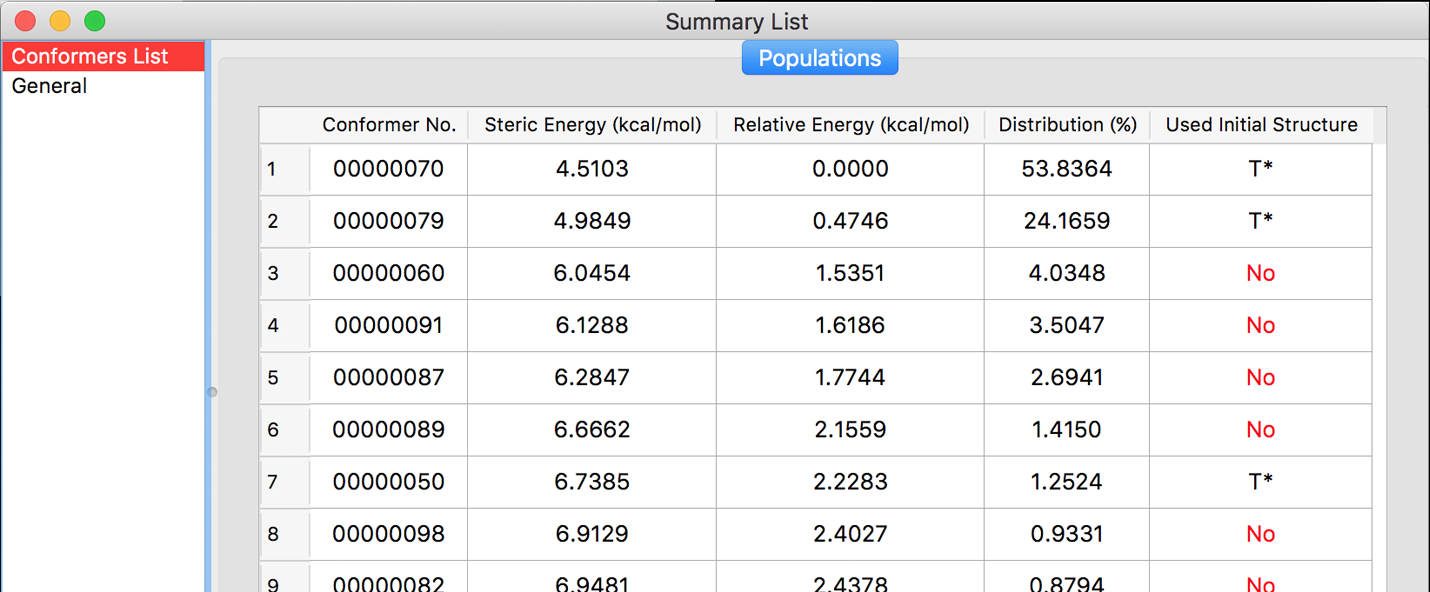The width and height of the screenshot is (1430, 592).
Task: Click steric energy value 6.0454
Action: coord(592,274)
